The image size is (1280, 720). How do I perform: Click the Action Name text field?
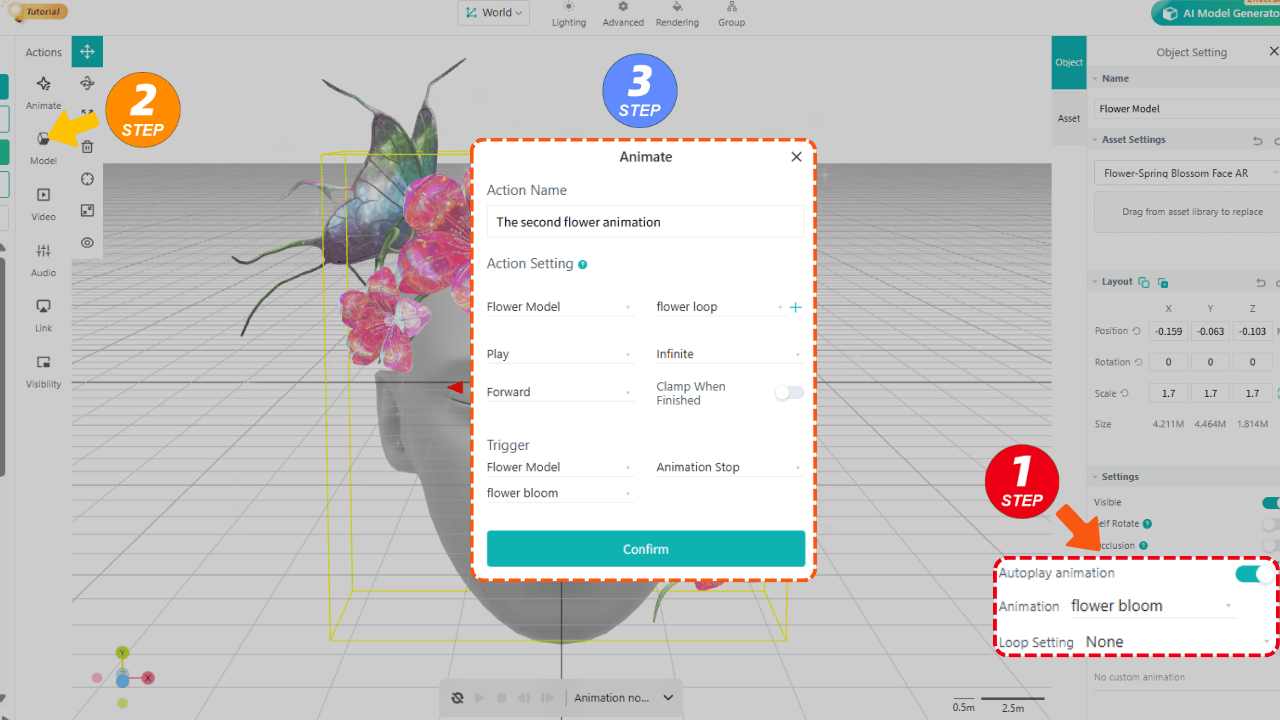coord(644,221)
